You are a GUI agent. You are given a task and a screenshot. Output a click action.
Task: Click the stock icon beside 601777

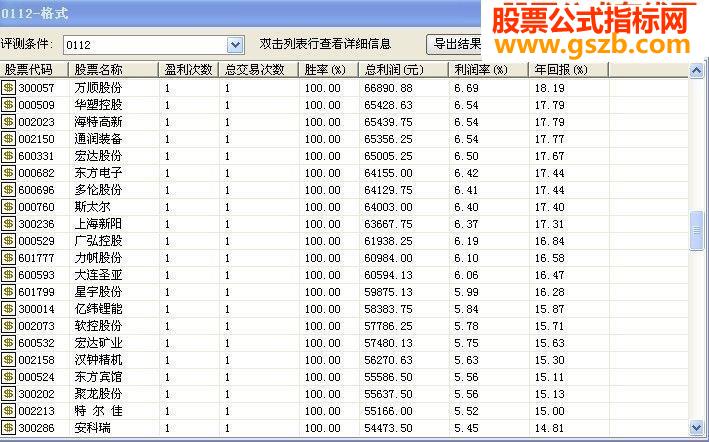coord(8,258)
